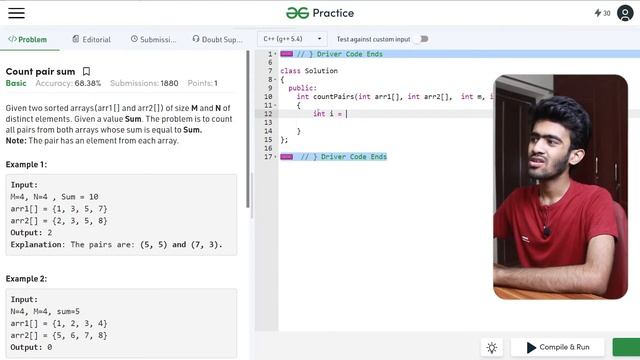Click the closing '};' code line
Viewport: 640px width, 360px height.
(284, 140)
